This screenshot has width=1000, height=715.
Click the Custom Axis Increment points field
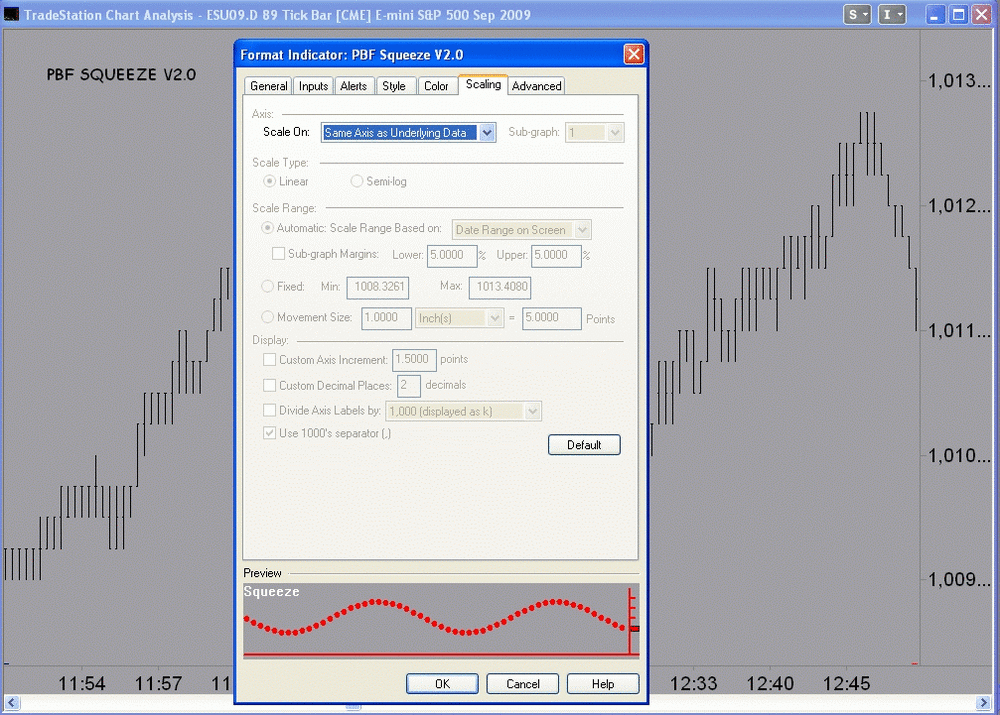(415, 360)
